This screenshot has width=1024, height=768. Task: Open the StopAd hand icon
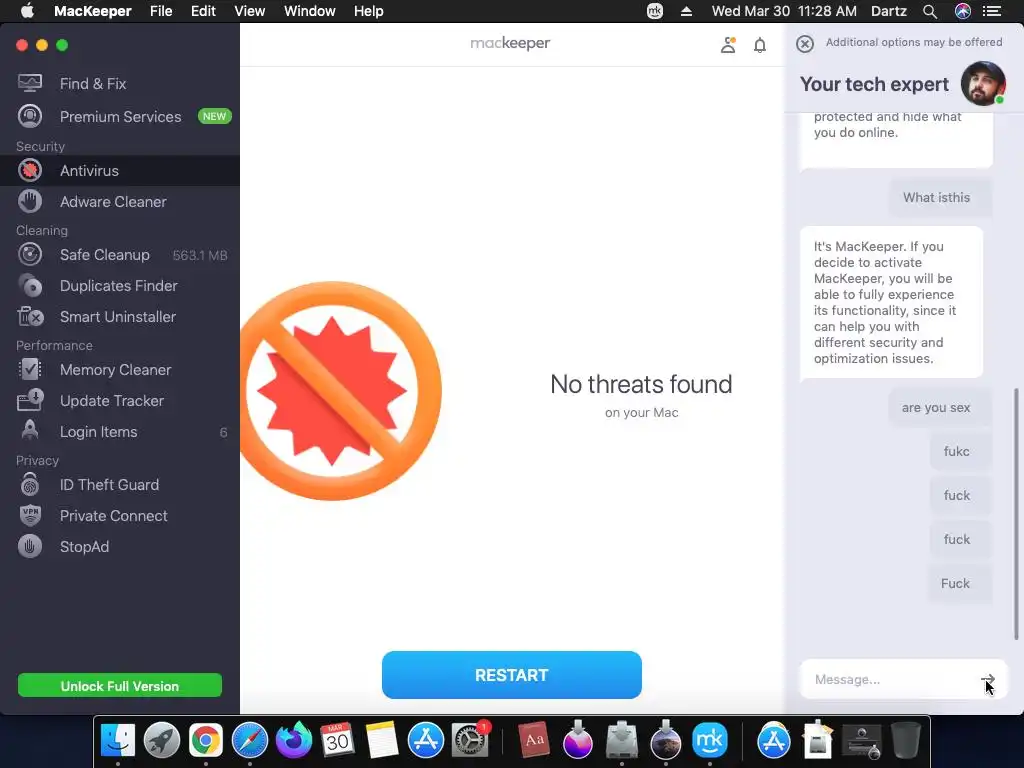(x=30, y=547)
